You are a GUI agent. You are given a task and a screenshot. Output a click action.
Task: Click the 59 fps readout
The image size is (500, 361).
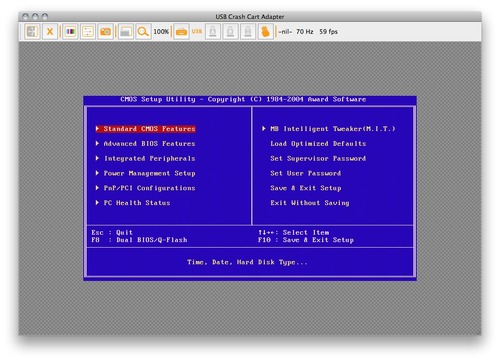click(x=328, y=32)
